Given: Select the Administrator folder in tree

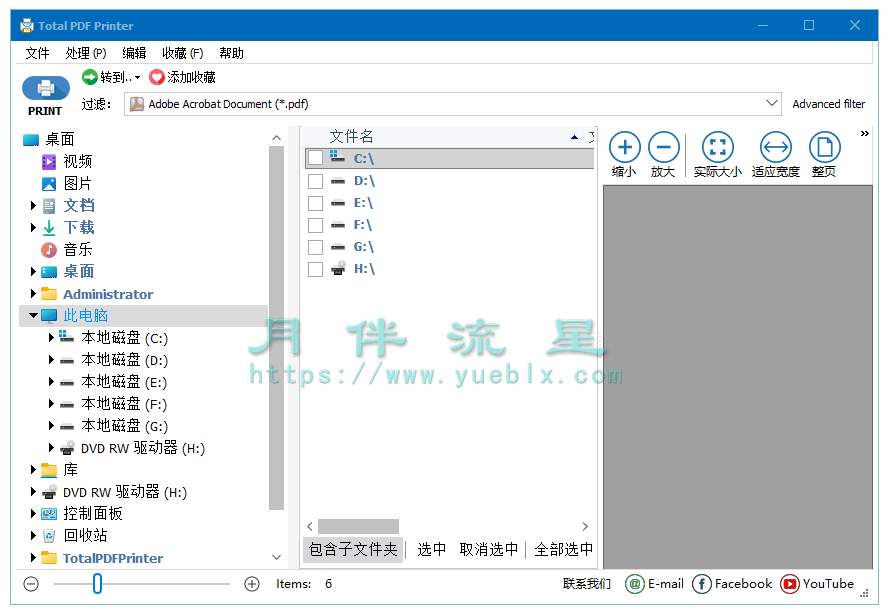Looking at the screenshot, I should 108,294.
